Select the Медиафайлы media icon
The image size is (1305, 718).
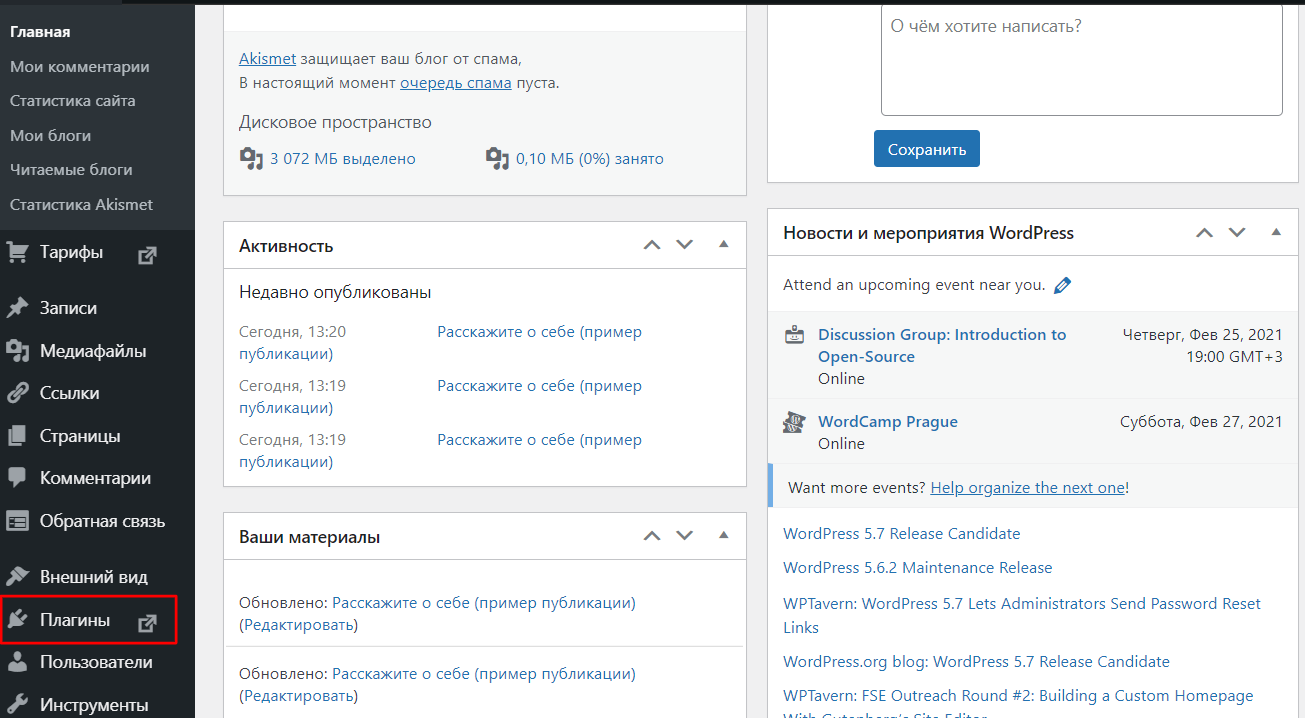[x=17, y=351]
